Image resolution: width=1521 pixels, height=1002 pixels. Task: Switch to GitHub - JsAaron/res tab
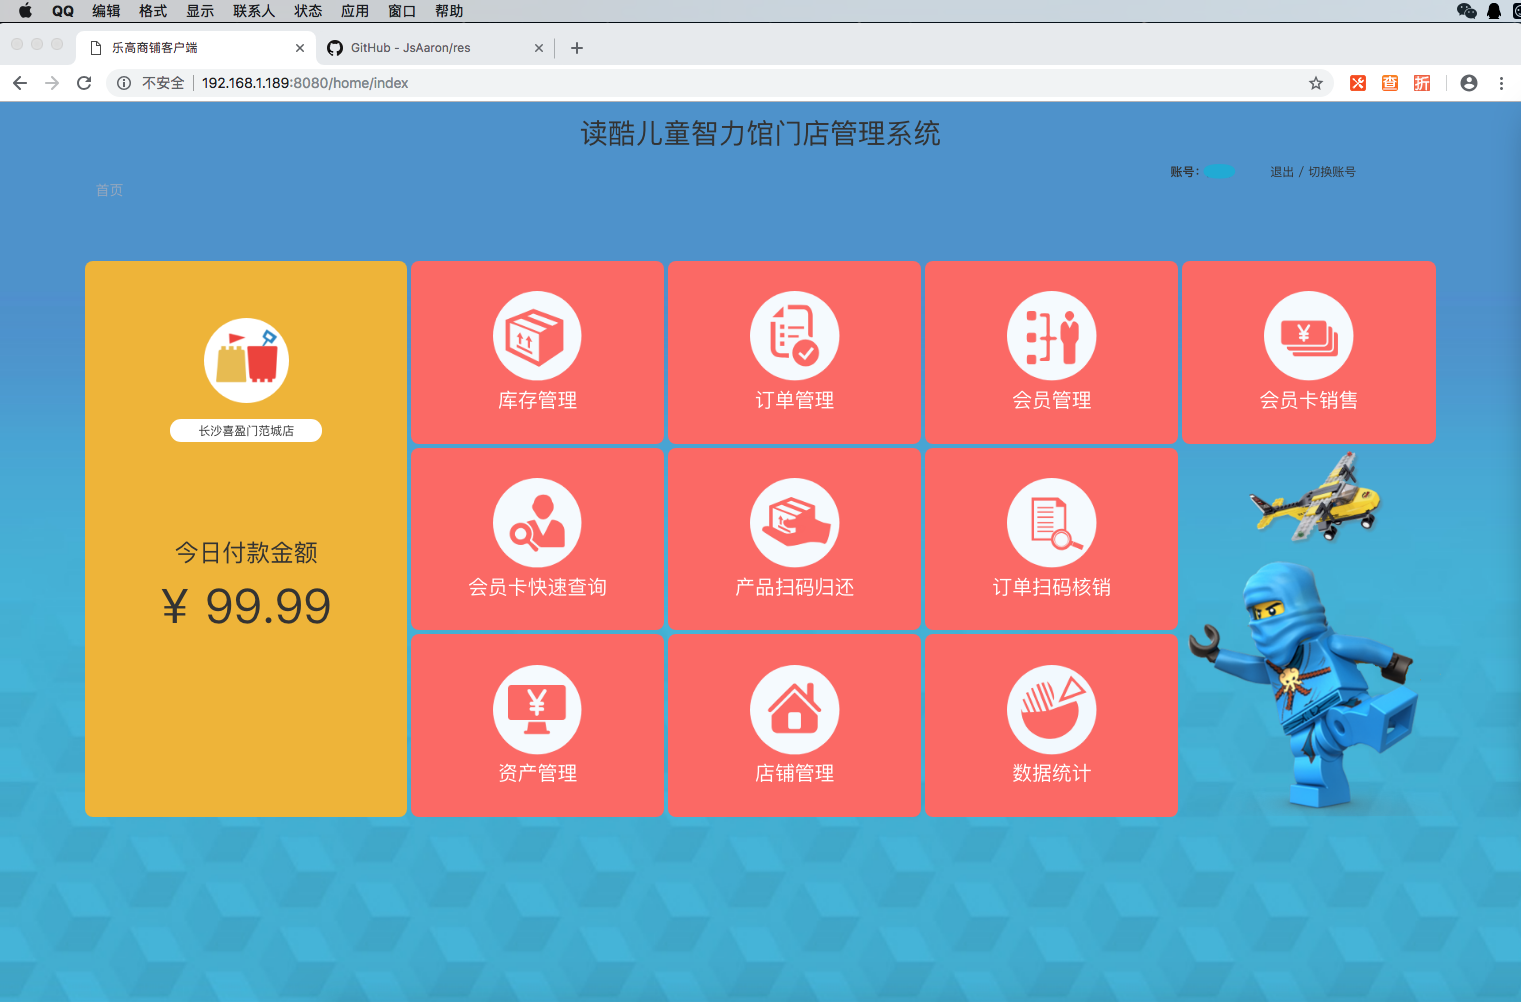[435, 48]
